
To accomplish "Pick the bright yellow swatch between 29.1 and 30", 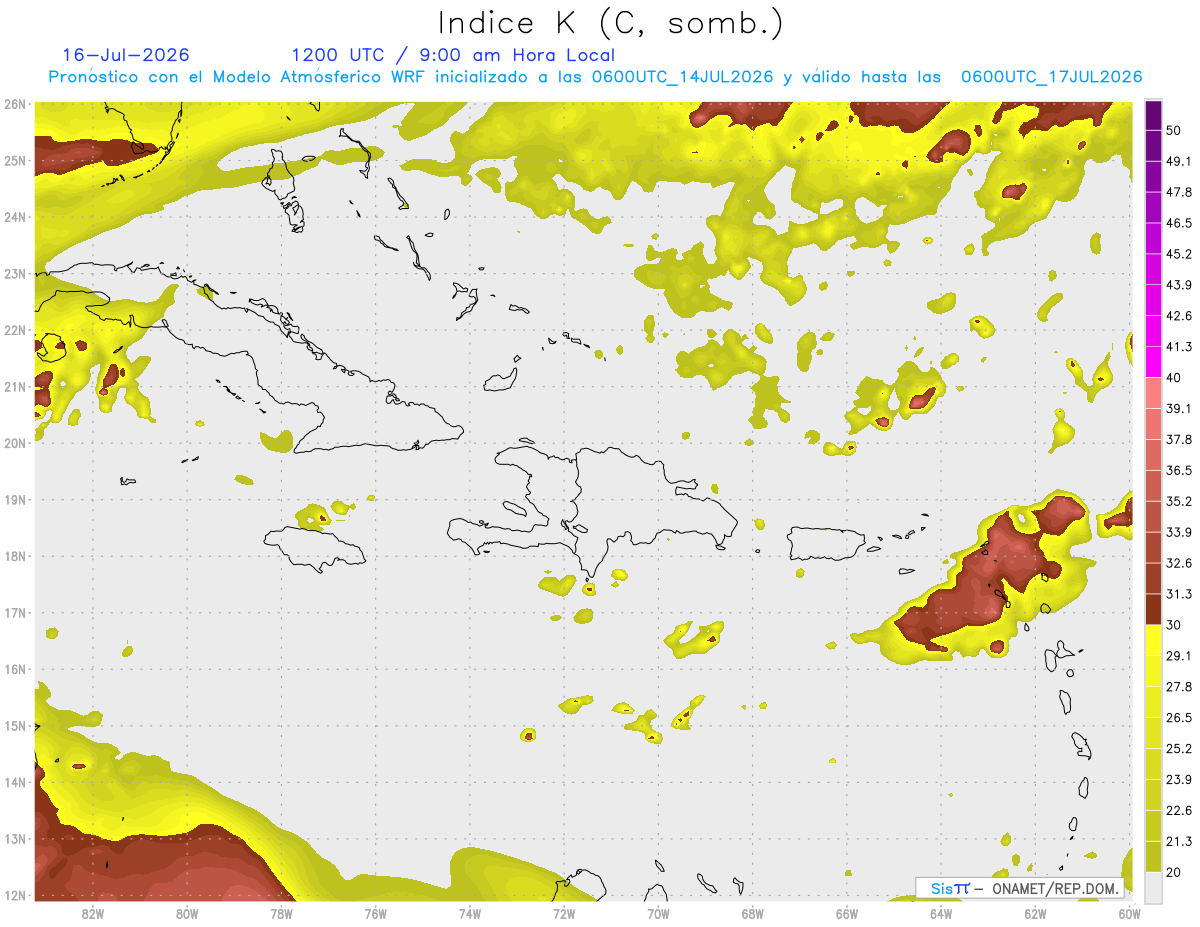I will click(1153, 640).
